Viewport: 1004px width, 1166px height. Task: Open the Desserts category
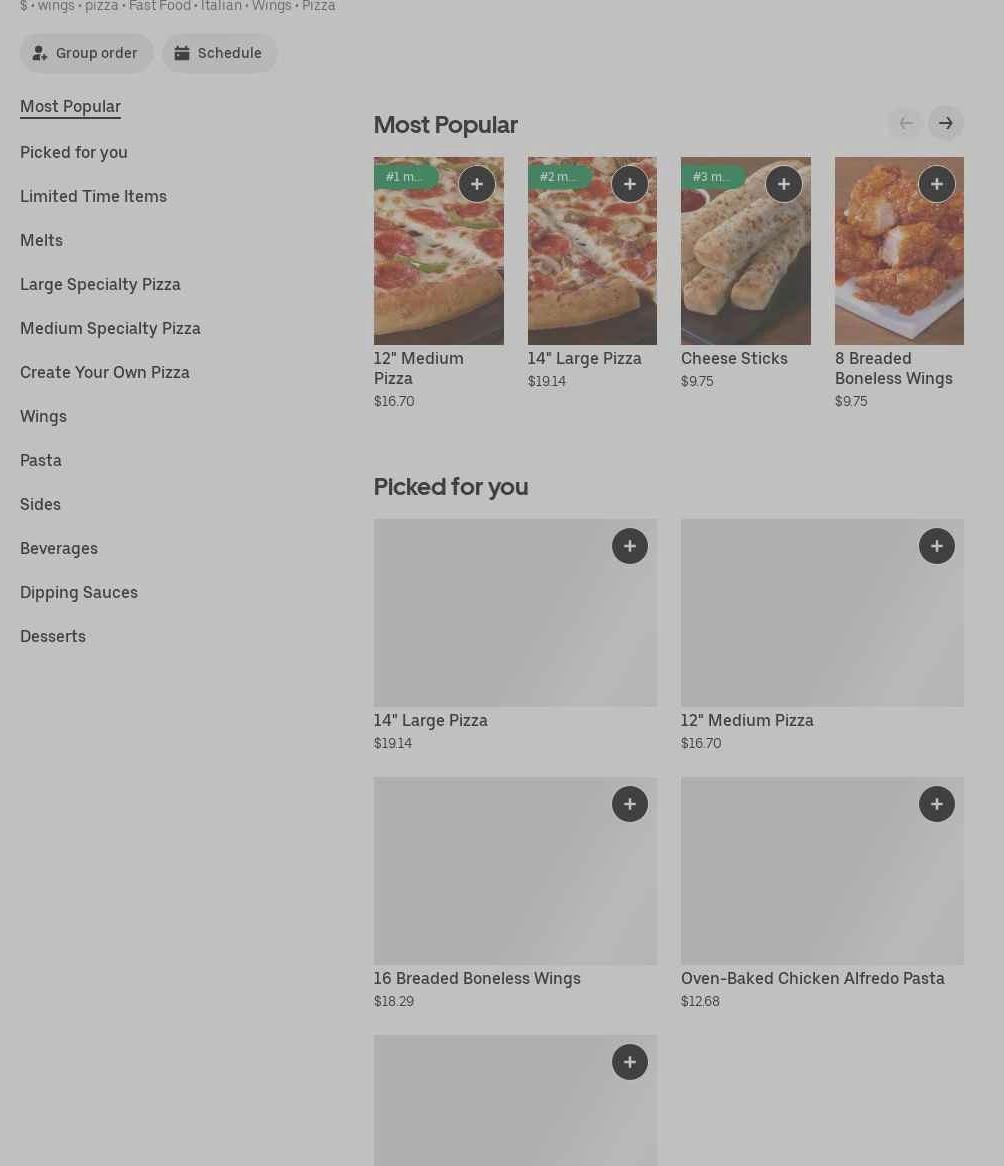click(x=53, y=636)
